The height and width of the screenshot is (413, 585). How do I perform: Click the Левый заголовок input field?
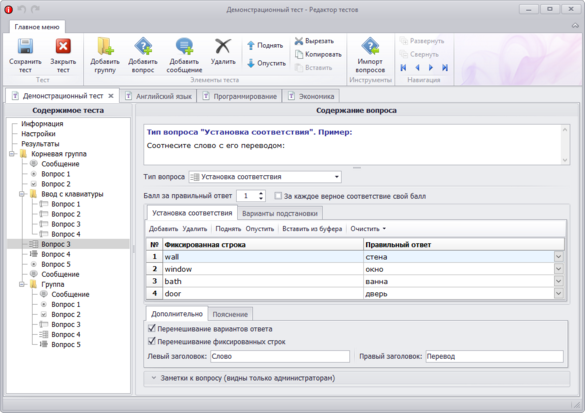click(280, 356)
